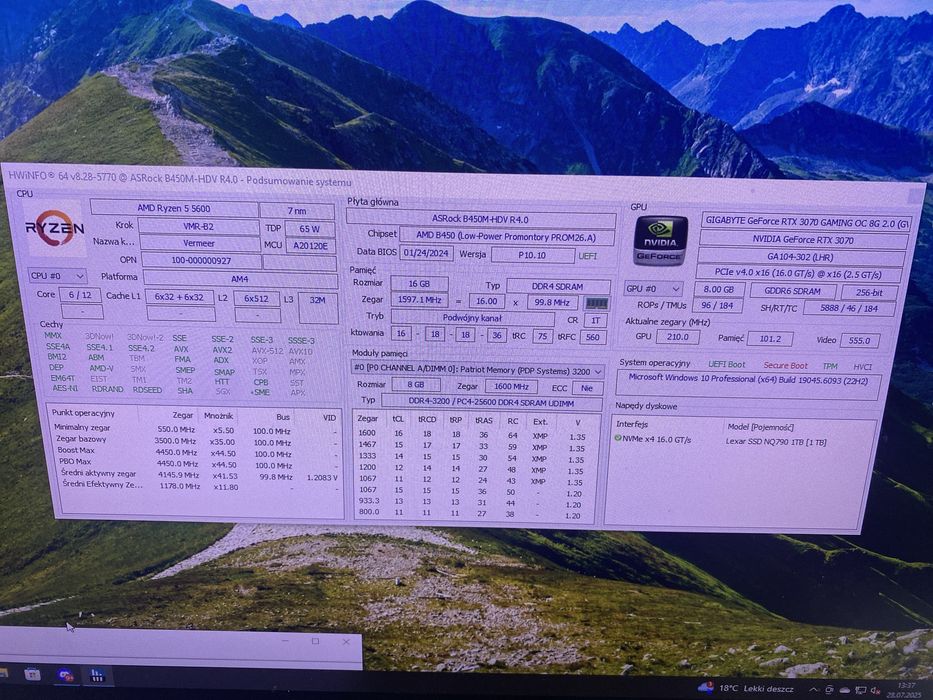Screen dimensions: 933x700
Task: Click the tRFC value 560
Action: 592,337
